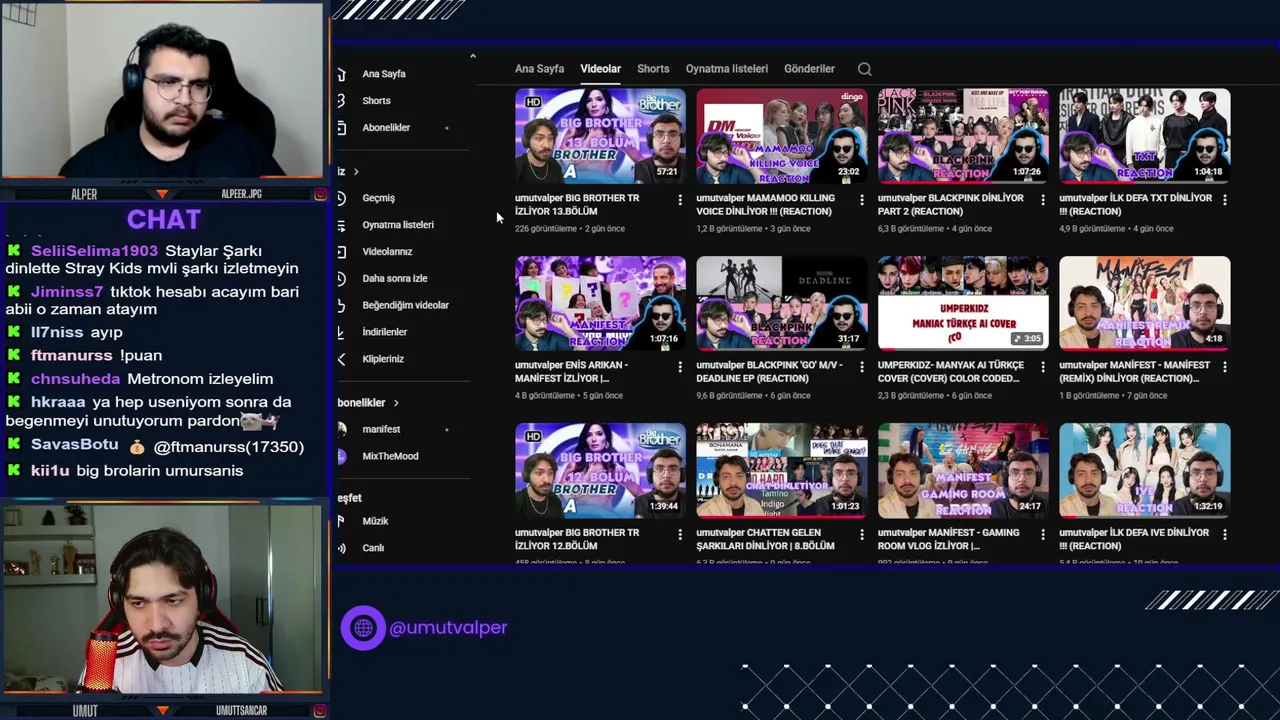Open the Oynatma listeleri tab
Image resolution: width=1280 pixels, height=720 pixels.
[726, 69]
